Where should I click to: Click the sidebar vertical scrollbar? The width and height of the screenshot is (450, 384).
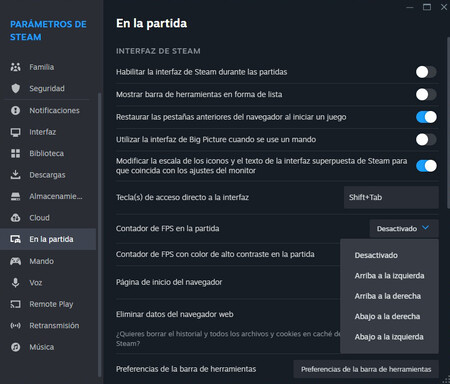[x=99, y=234]
